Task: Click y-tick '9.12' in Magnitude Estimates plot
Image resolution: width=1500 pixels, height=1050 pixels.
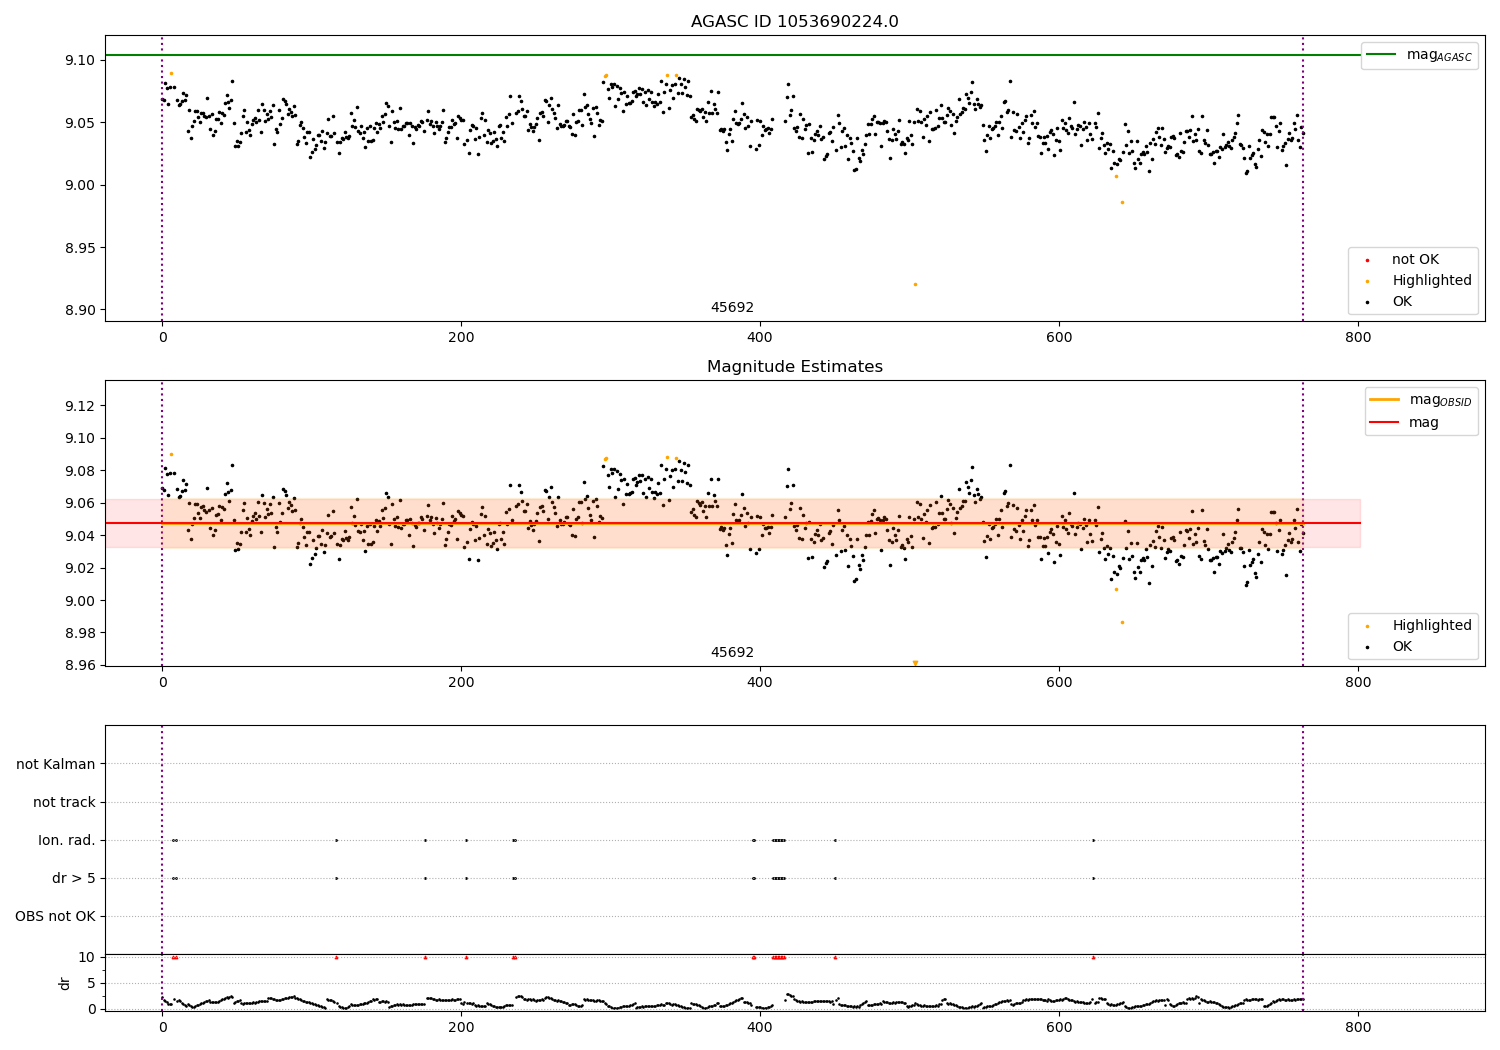Action: click(x=79, y=406)
